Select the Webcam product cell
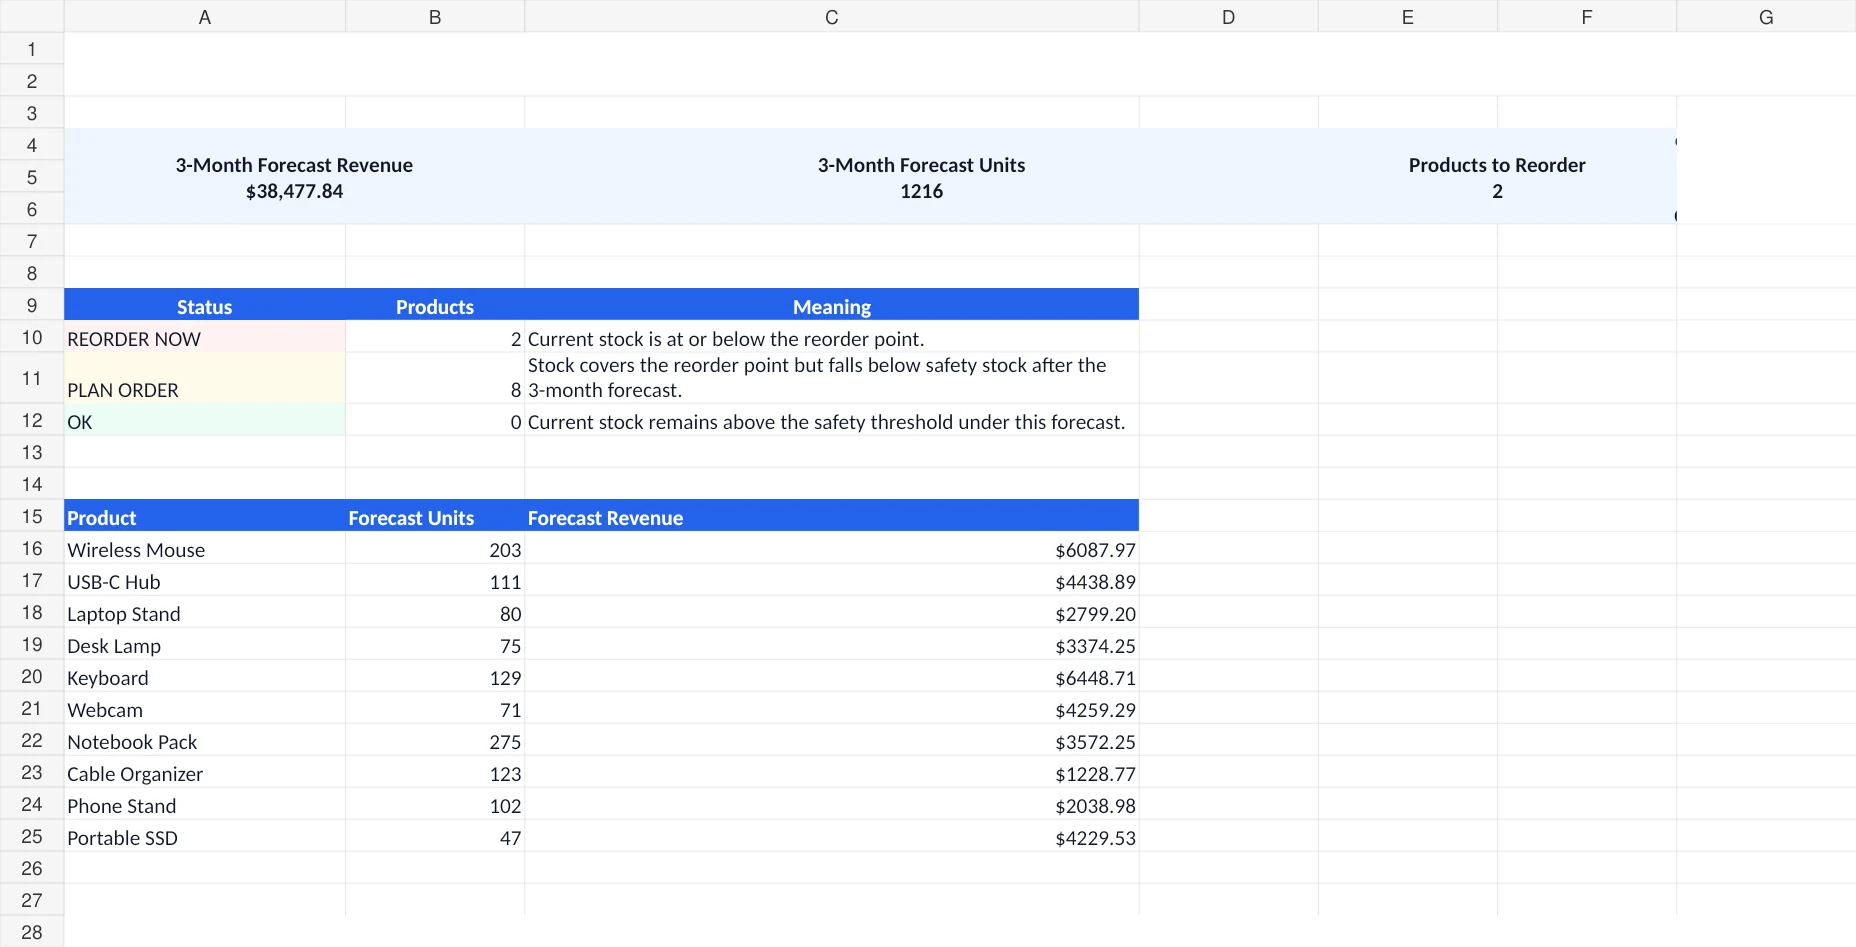This screenshot has height=947, width=1856. (x=204, y=708)
